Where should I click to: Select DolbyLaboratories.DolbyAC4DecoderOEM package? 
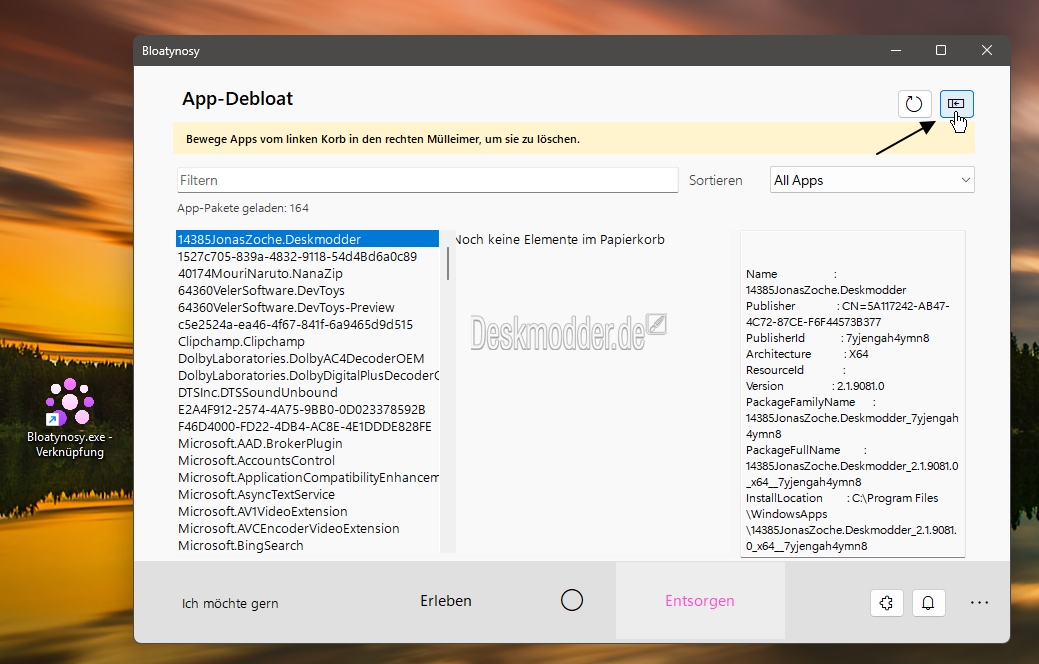[307, 359]
